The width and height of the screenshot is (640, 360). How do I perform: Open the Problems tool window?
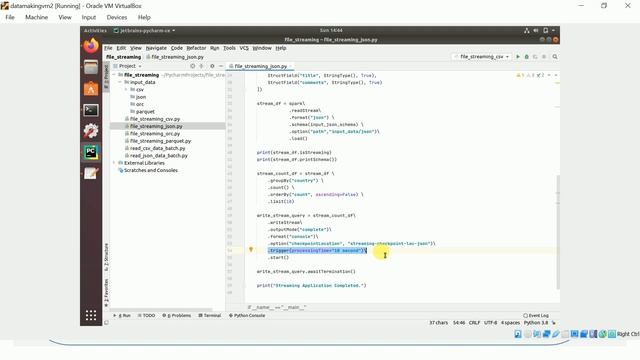177,316
